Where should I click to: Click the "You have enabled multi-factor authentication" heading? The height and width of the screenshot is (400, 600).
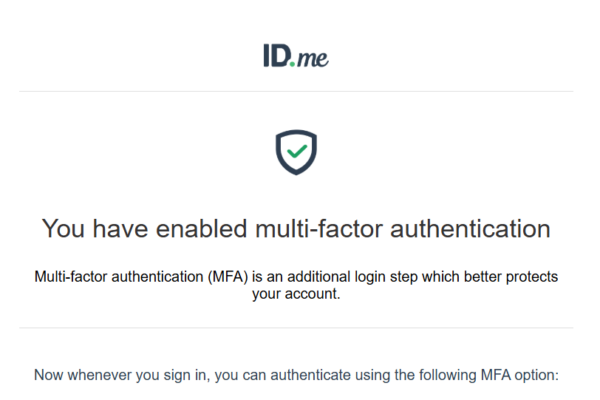tap(296, 229)
